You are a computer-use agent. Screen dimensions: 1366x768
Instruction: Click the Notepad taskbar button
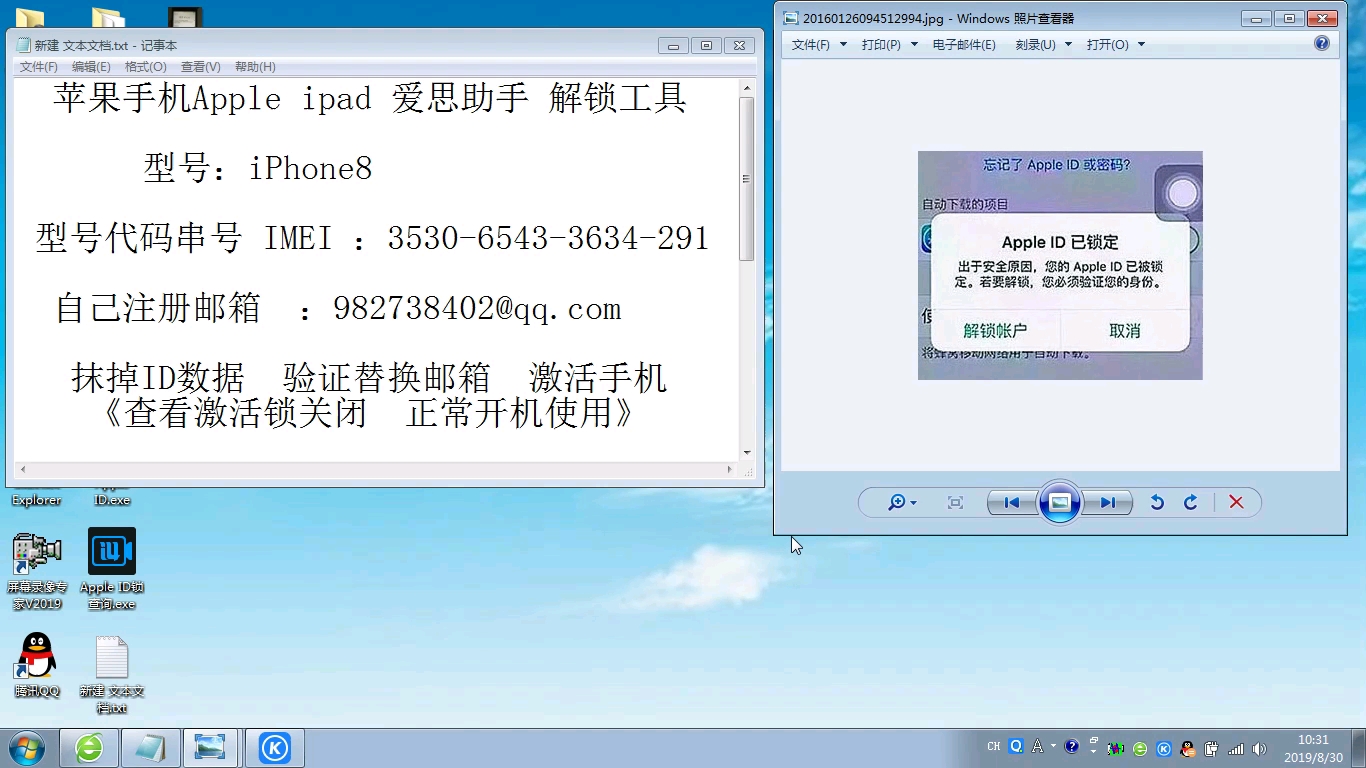151,748
